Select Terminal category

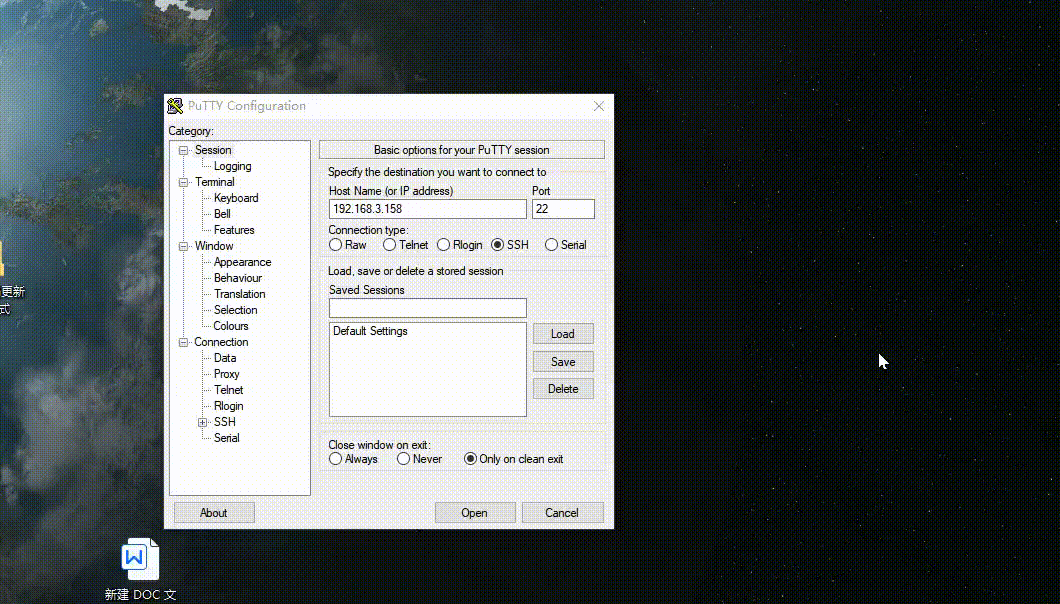pos(215,182)
